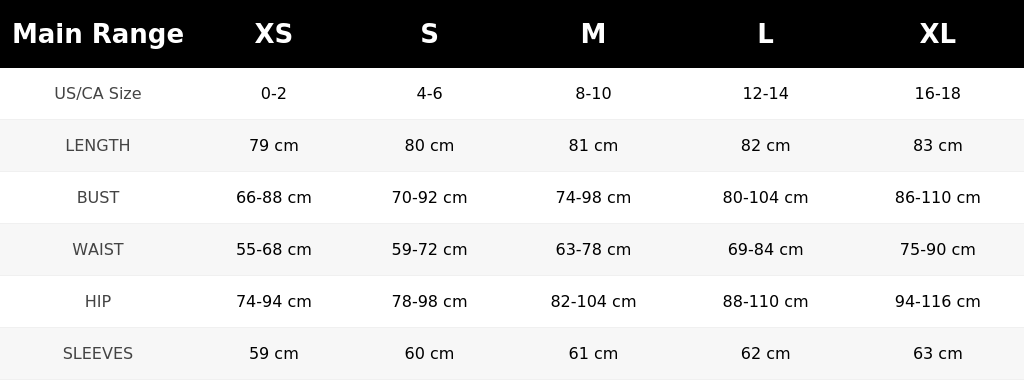
Task: Click the BUST row label
Action: [x=98, y=197]
